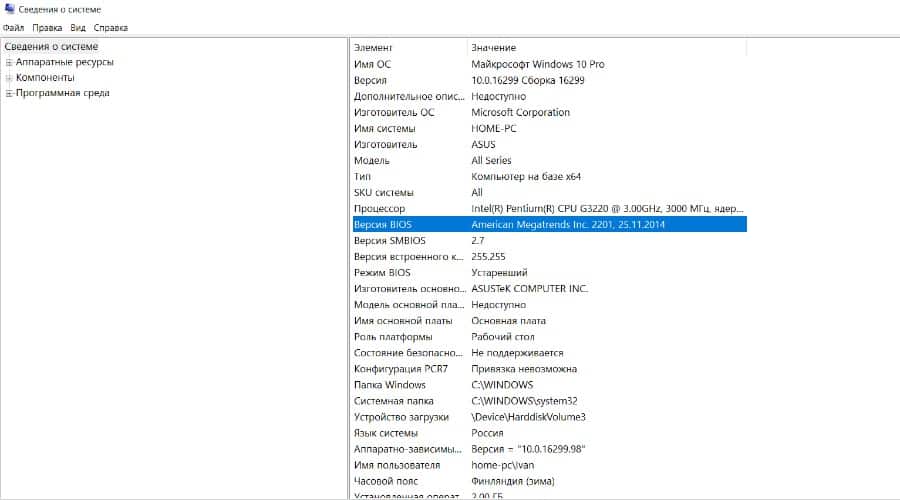This screenshot has width=900, height=500.
Task: Click the Значение column header
Action: (x=493, y=48)
